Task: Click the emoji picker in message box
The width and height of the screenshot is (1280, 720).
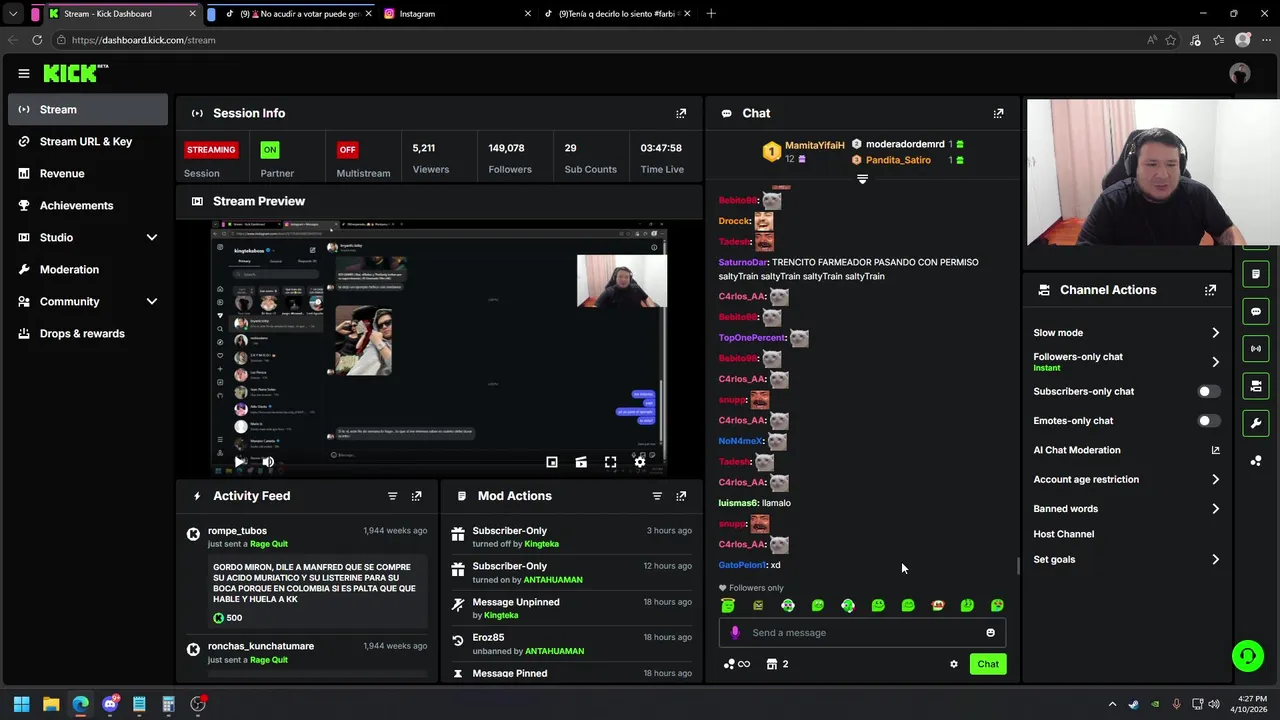Action: [990, 632]
